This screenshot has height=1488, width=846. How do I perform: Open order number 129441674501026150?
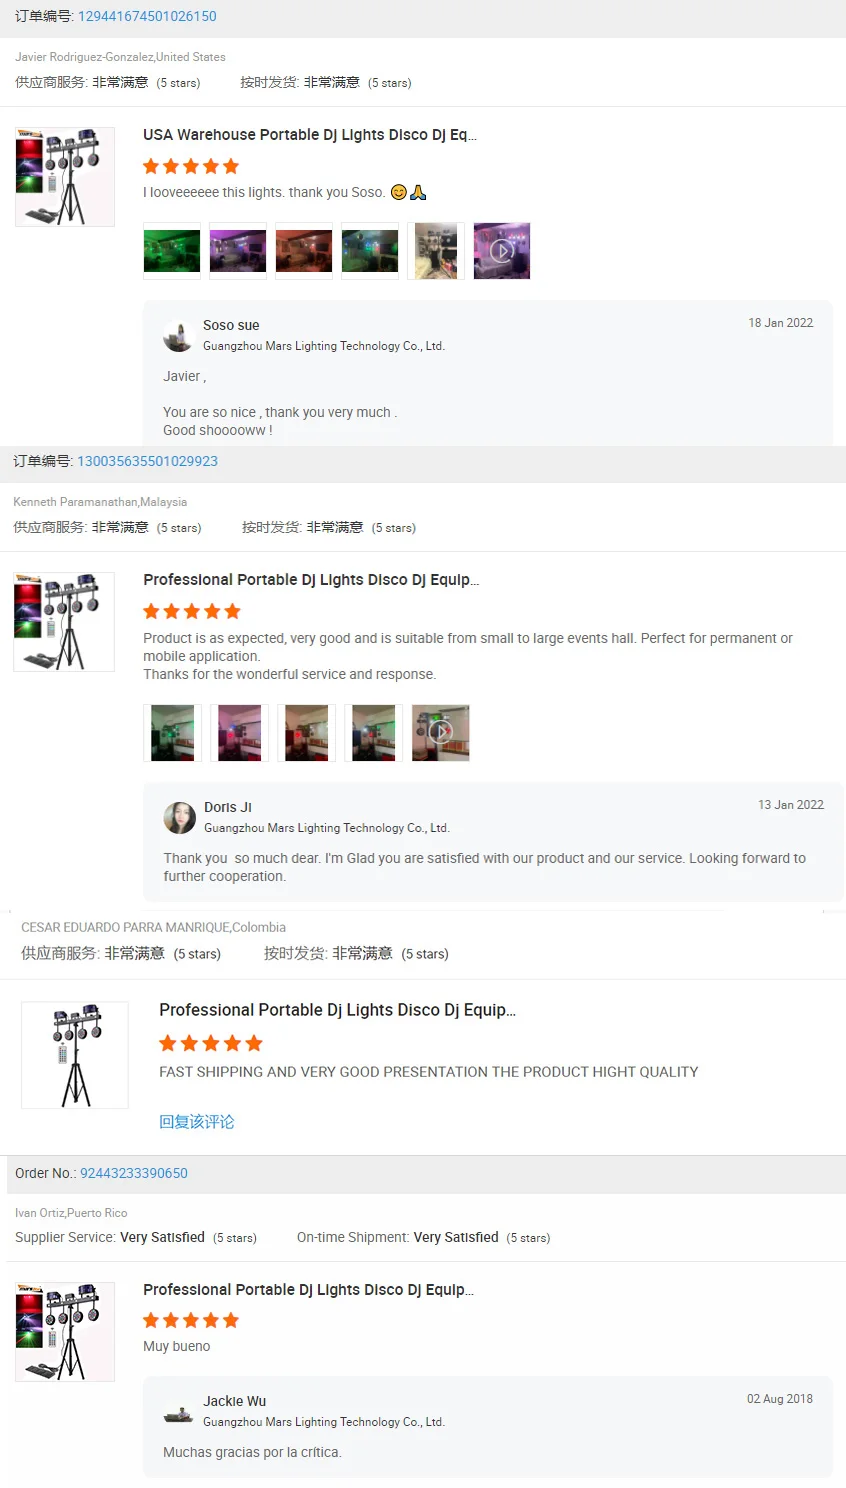147,16
